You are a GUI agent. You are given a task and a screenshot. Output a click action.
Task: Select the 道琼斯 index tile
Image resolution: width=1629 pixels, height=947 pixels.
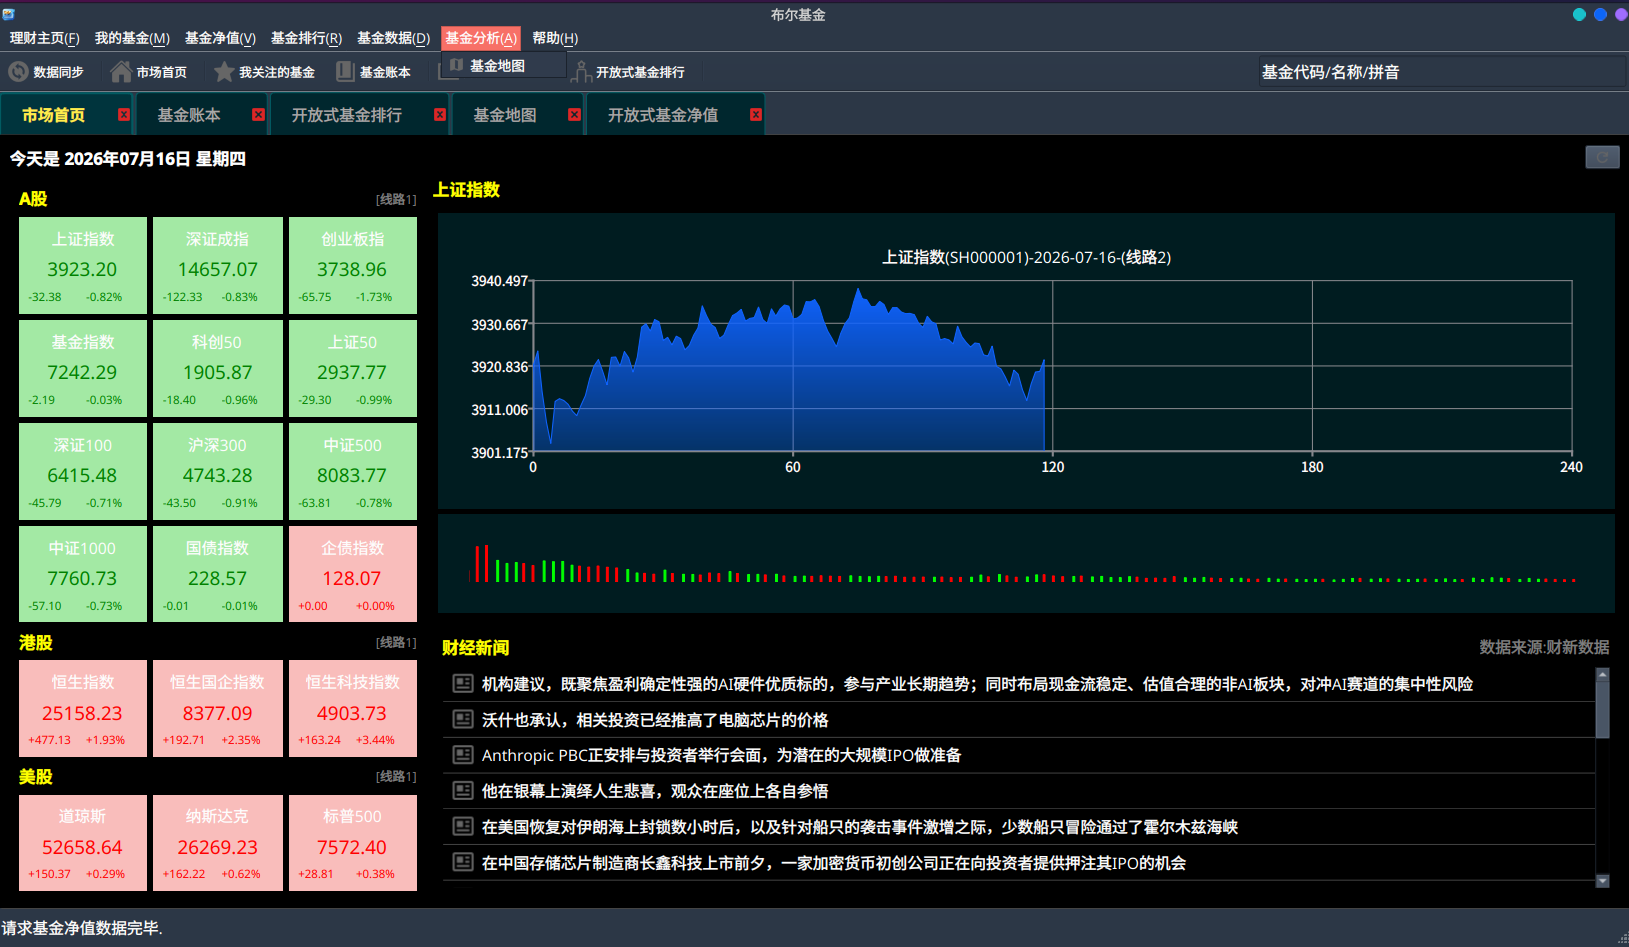click(83, 843)
